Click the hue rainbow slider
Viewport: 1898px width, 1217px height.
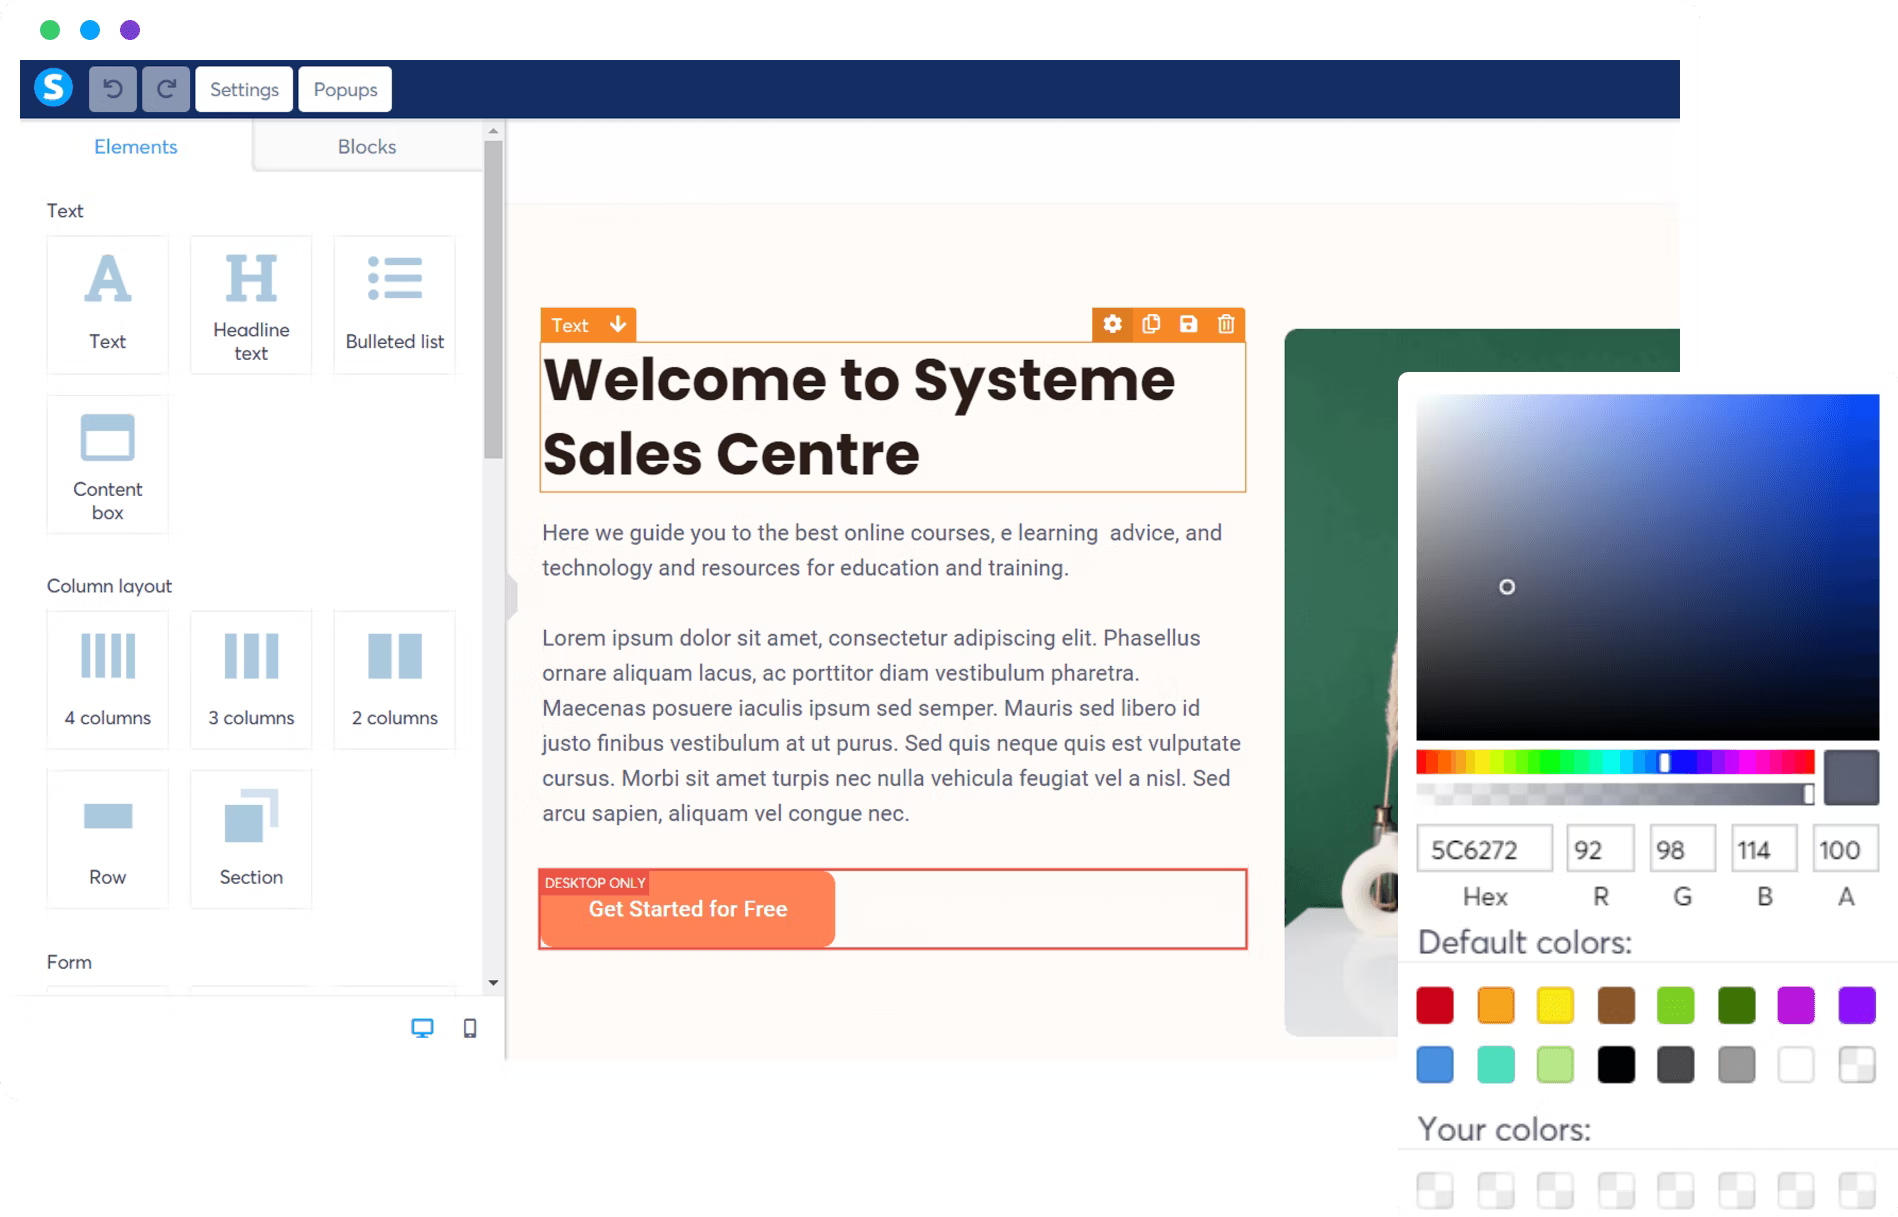coord(1615,762)
